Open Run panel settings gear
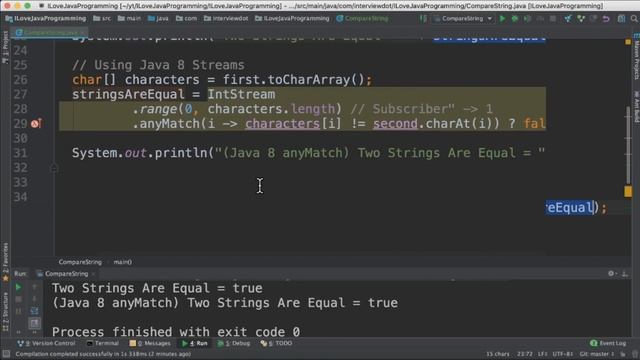640x360 pixels. point(611,274)
